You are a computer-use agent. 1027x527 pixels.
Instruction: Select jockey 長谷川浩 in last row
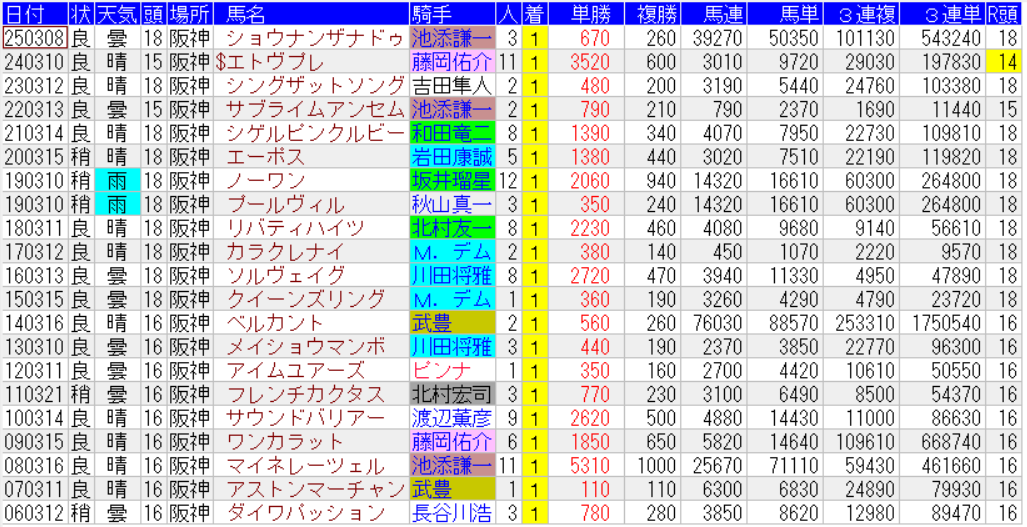[451, 513]
